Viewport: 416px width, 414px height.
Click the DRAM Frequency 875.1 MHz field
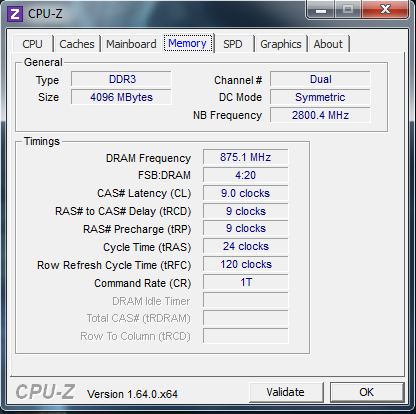[x=245, y=157]
